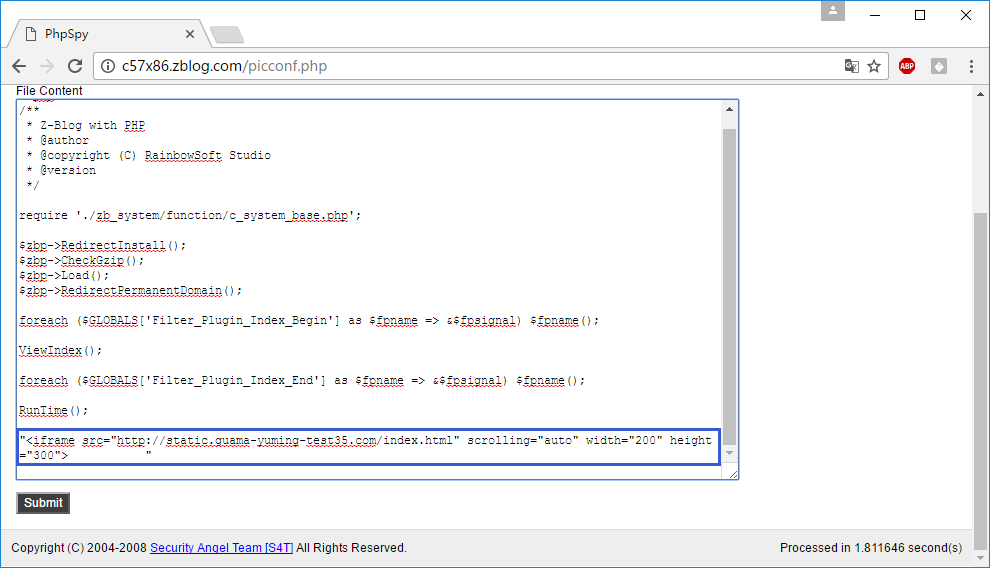
Task: Reload the picconf.php page
Action: 75,66
